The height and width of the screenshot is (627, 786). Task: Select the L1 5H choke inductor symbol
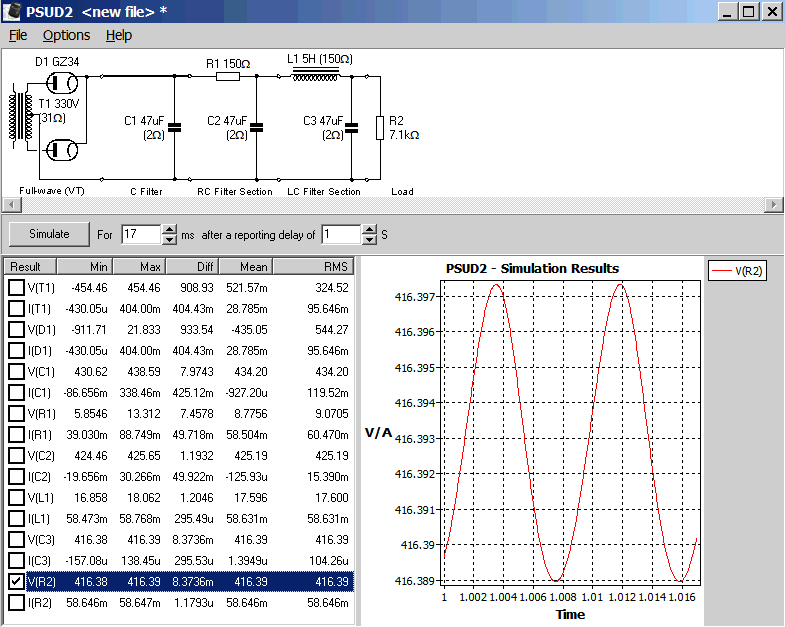click(x=315, y=75)
